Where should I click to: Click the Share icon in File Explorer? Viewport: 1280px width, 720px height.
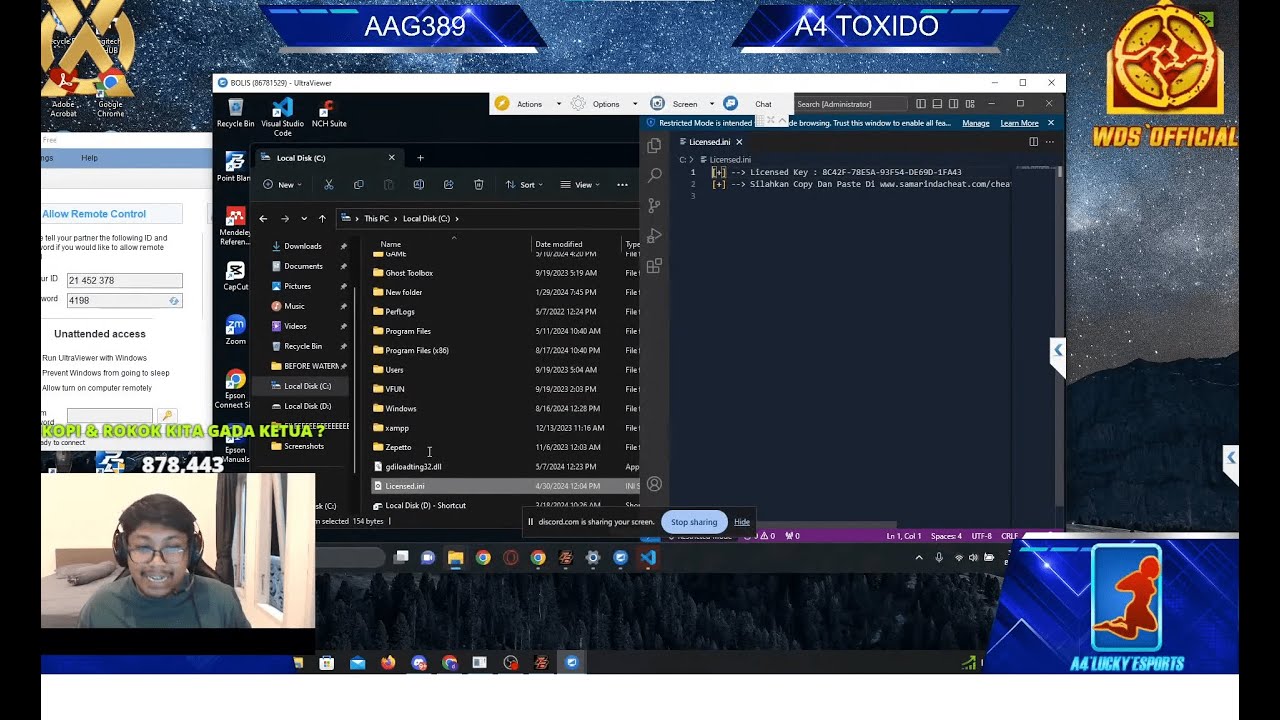pyautogui.click(x=448, y=185)
